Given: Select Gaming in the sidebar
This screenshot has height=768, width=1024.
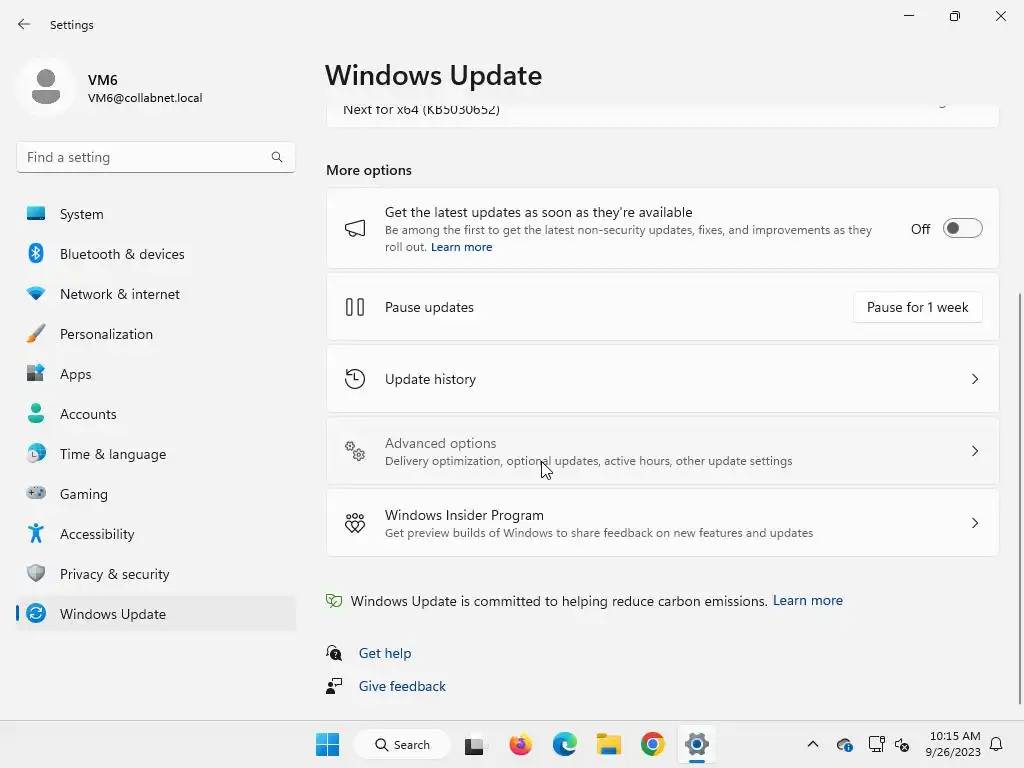Looking at the screenshot, I should [x=156, y=493].
